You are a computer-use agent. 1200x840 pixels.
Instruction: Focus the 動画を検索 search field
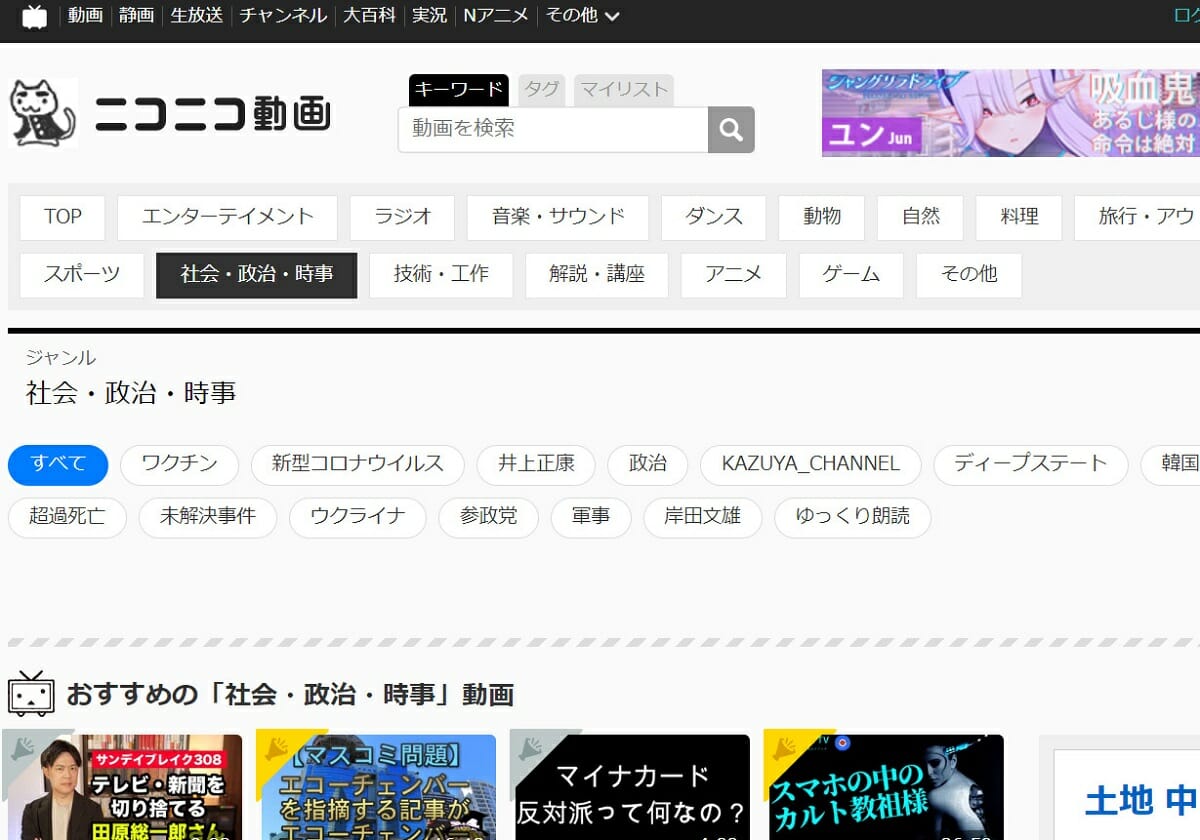coord(553,130)
